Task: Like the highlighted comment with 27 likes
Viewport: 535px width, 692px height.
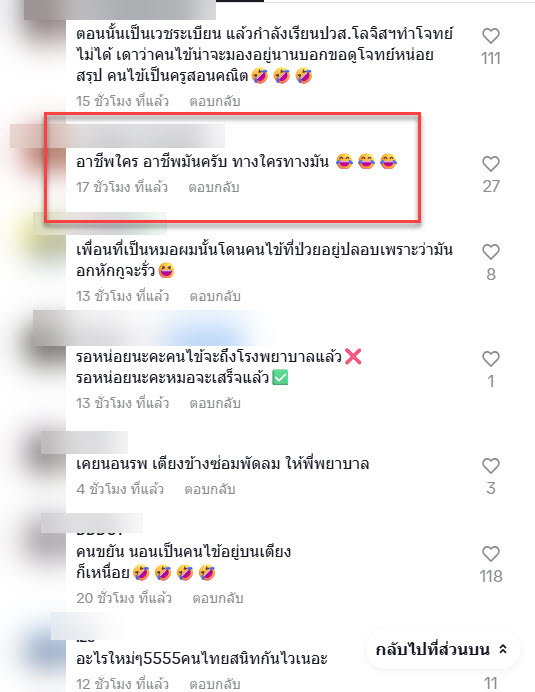Action: tap(490, 164)
